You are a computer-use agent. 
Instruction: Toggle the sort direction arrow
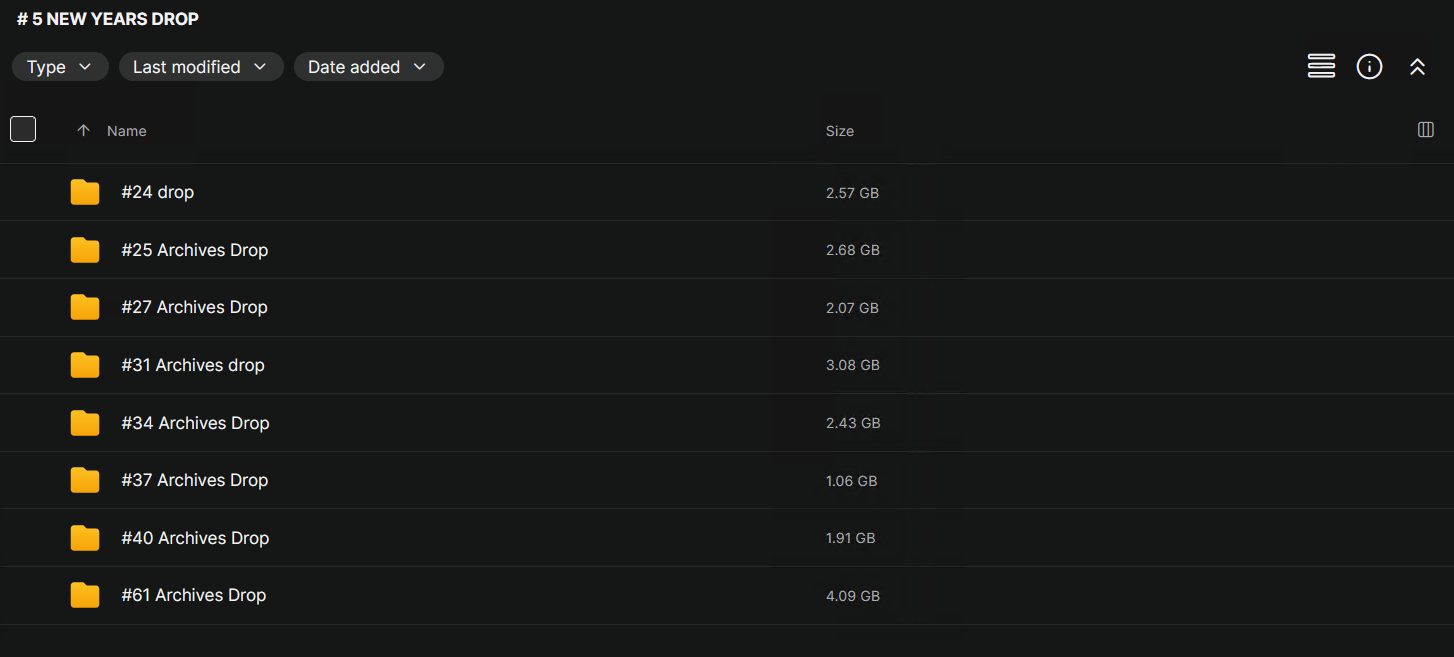(x=83, y=131)
